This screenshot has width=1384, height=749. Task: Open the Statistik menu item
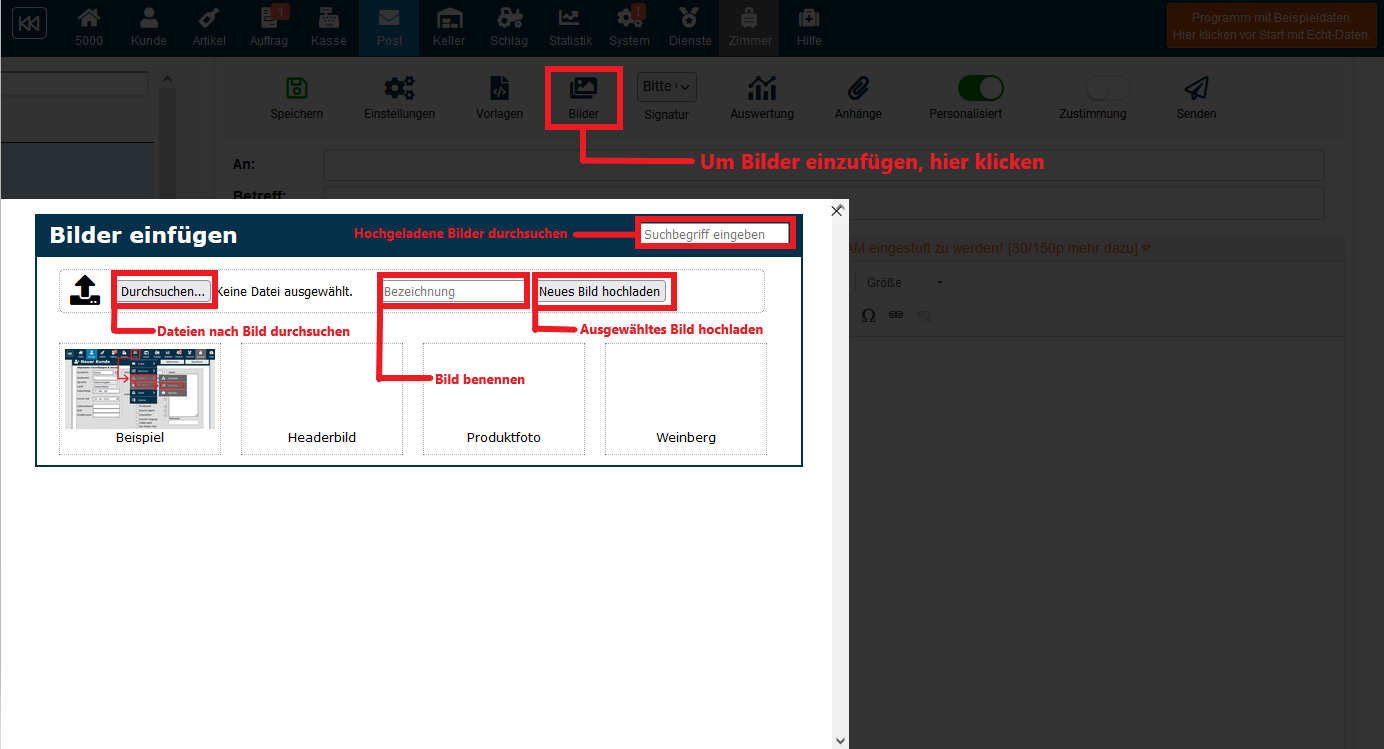[x=570, y=27]
